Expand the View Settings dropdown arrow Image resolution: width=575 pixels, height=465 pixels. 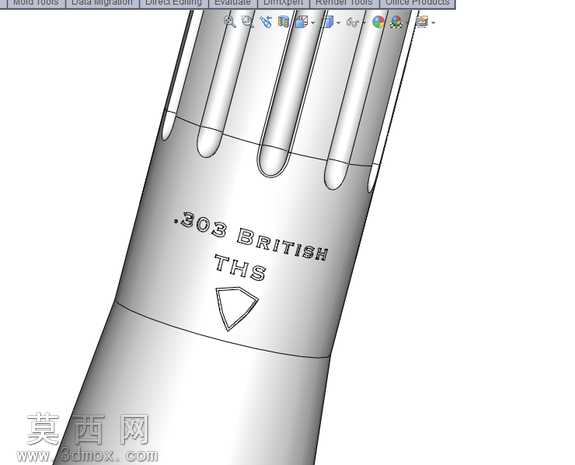[433, 23]
